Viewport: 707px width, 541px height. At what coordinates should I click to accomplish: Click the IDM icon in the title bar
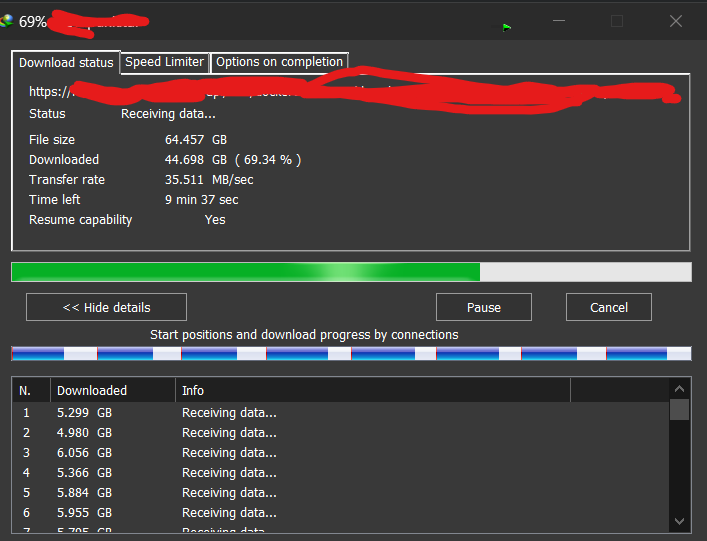pos(6,21)
